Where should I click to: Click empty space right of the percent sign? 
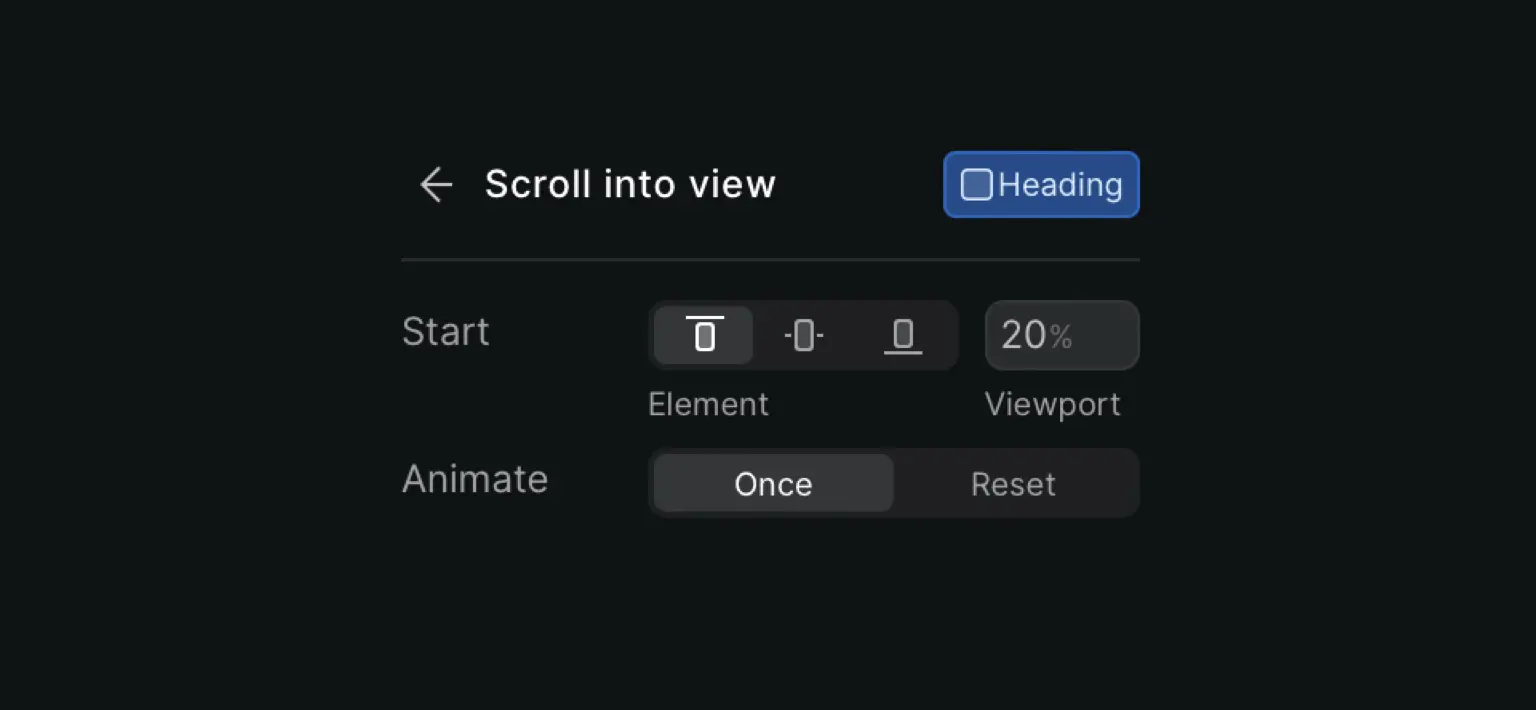pyautogui.click(x=1104, y=336)
